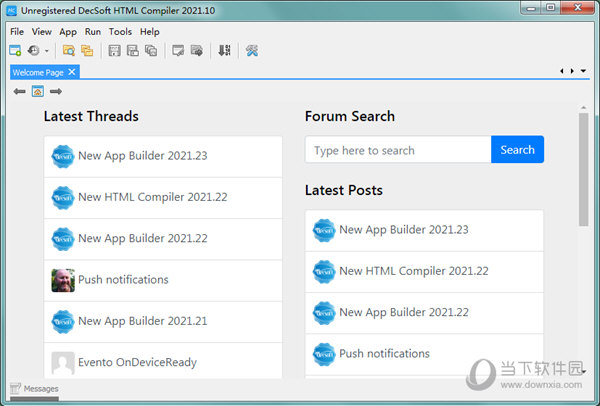Open the Messages panel at bottom
Screen dimensions: 600x406
34,389
